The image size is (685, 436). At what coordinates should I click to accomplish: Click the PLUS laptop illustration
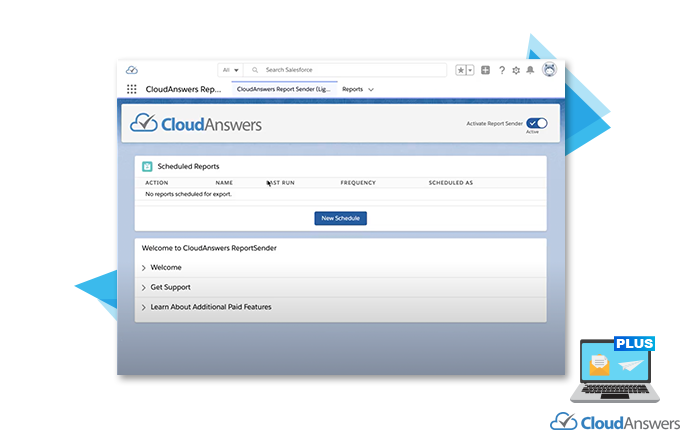click(x=615, y=370)
